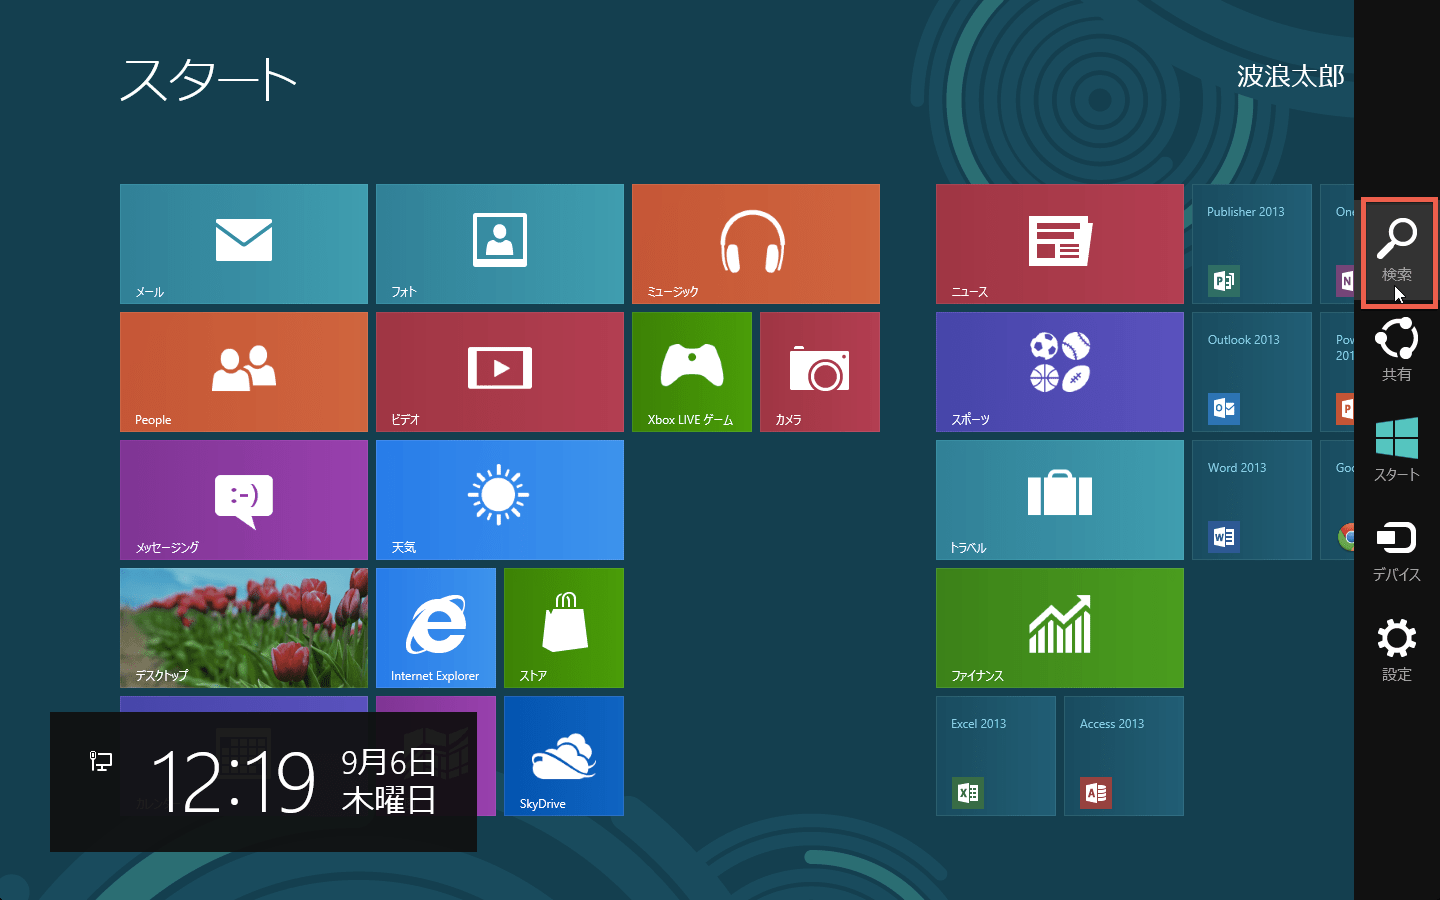Open the メール (Mail) tile
The width and height of the screenshot is (1440, 900).
click(x=244, y=244)
